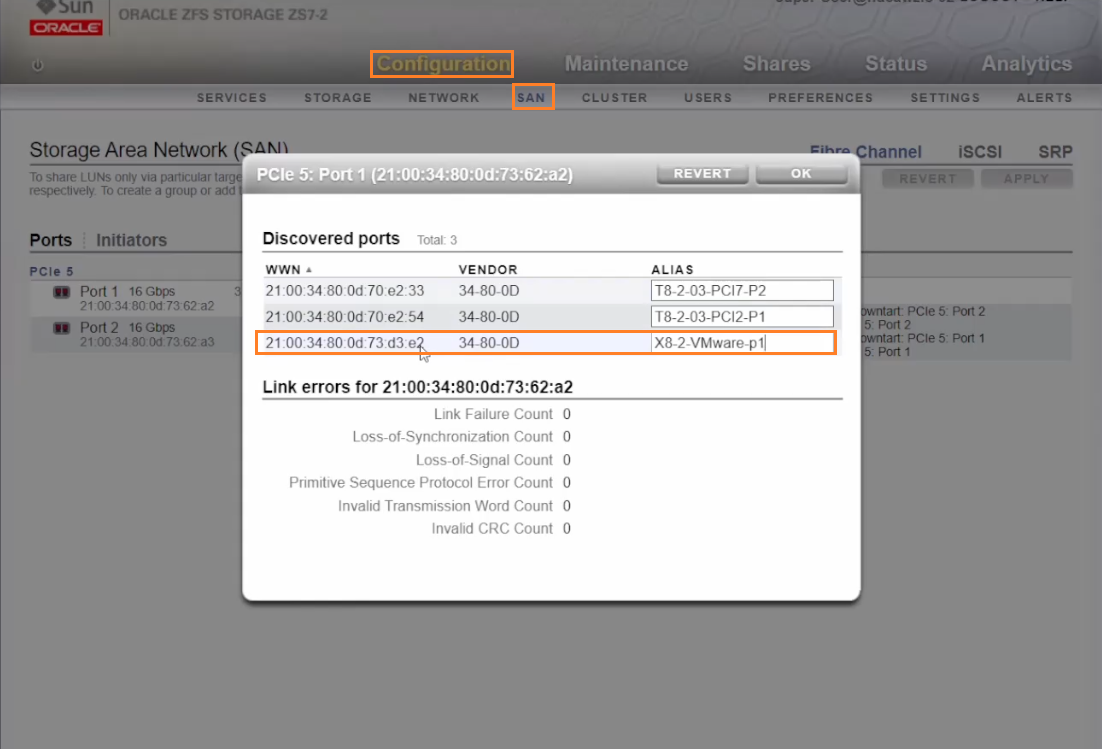
Task: Click the power icon below the logo
Action: [x=38, y=65]
